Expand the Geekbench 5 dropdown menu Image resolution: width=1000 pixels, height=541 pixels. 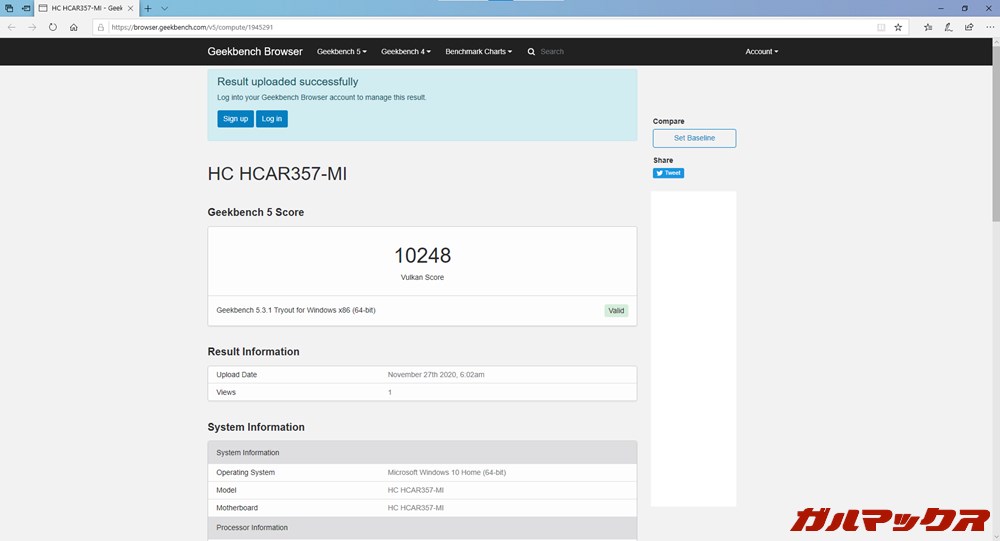coord(341,51)
